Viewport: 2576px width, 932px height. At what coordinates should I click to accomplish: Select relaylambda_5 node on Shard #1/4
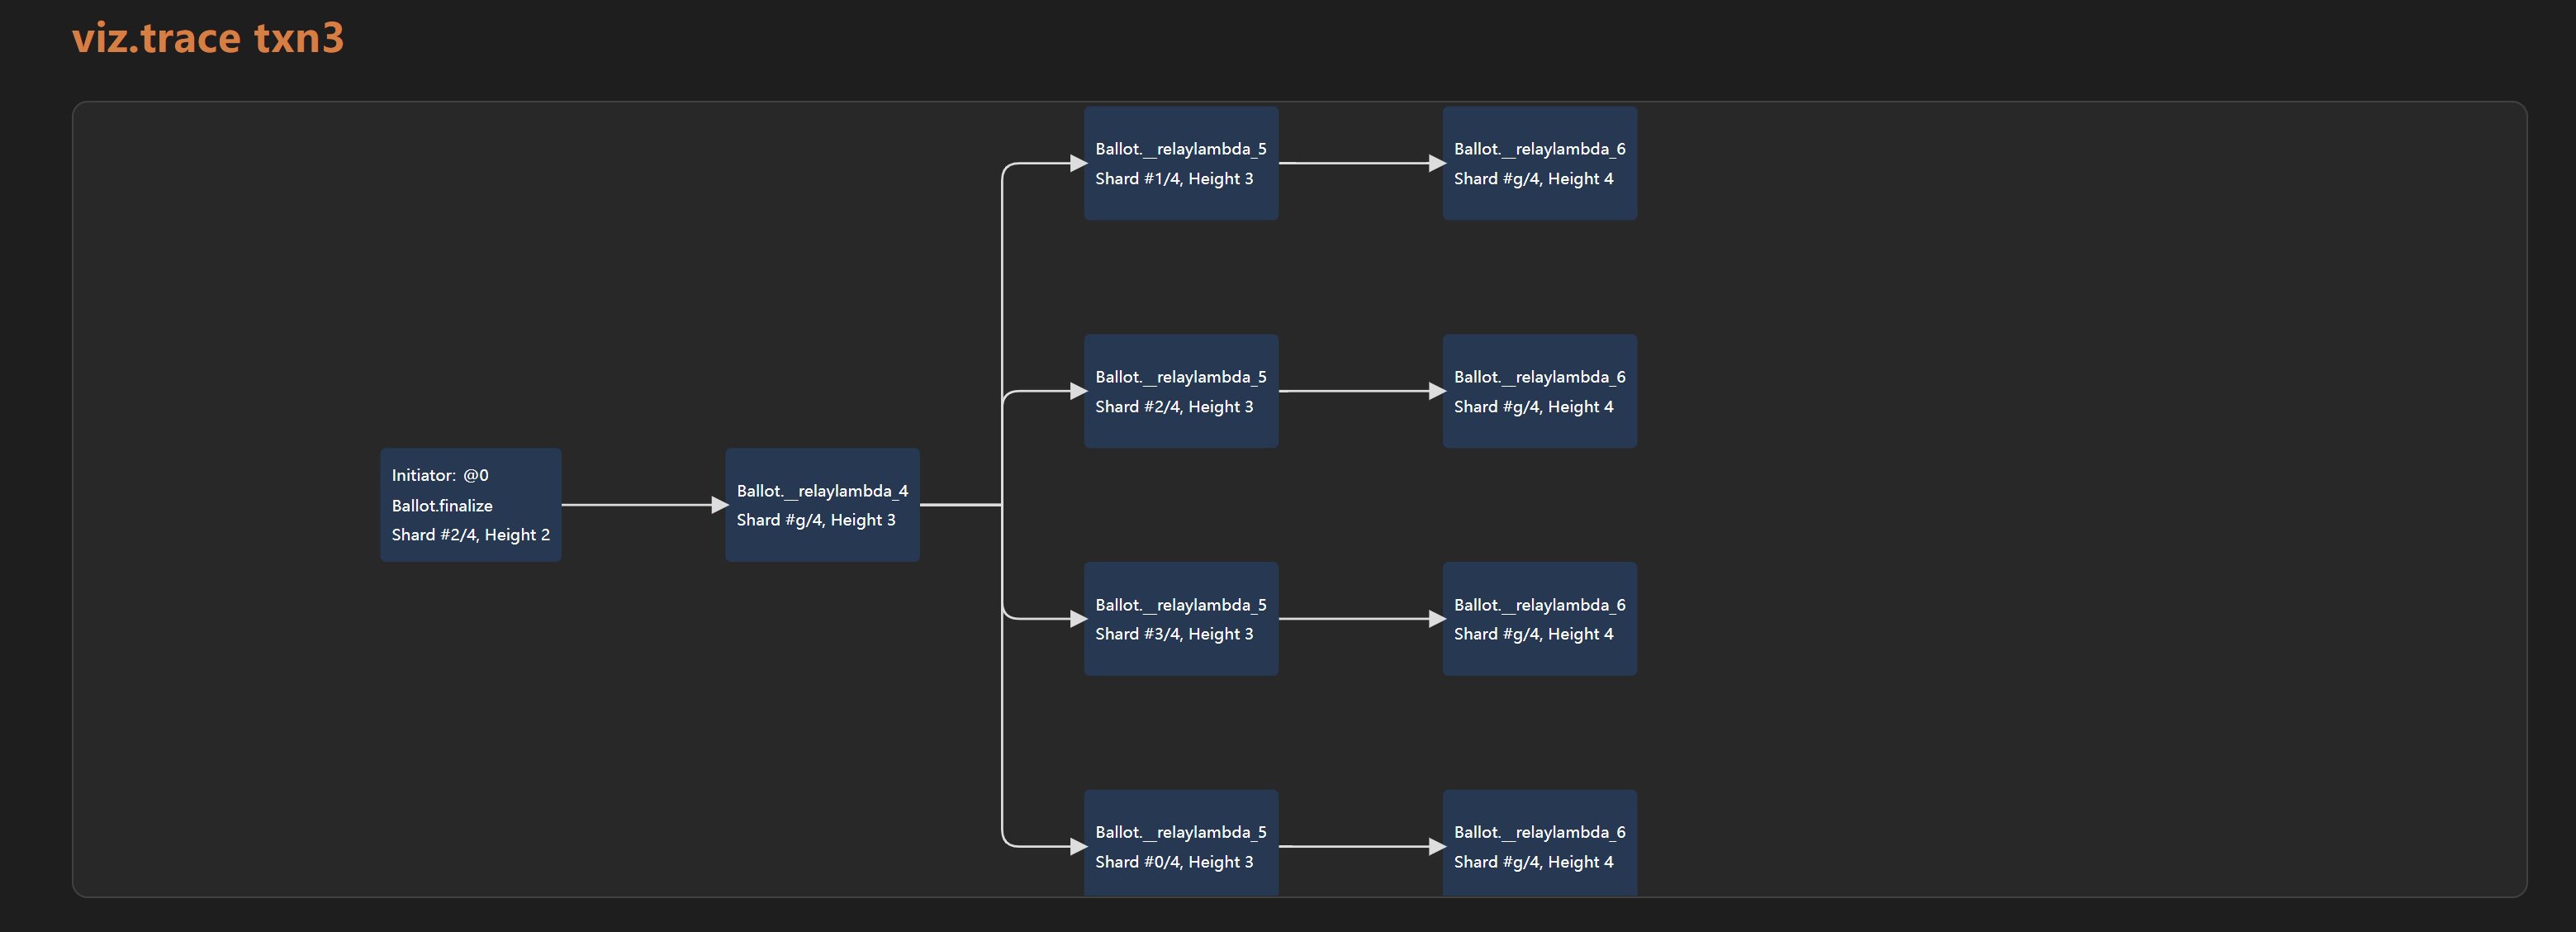pos(1181,163)
